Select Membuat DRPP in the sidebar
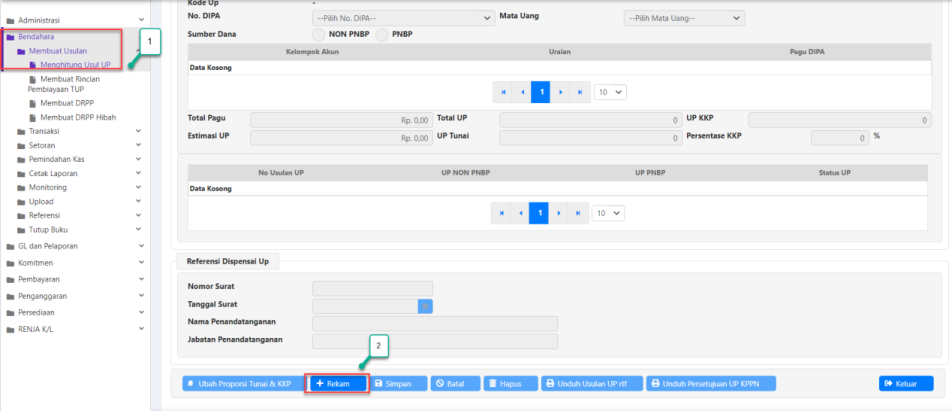This screenshot has width=952, height=411. coord(67,103)
